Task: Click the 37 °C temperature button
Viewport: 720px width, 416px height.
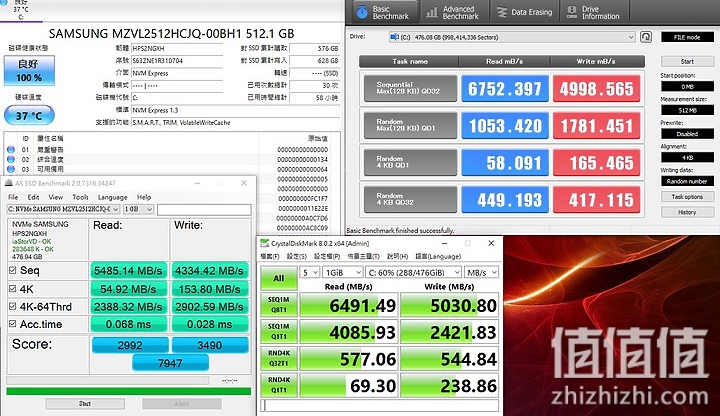Action: coord(29,115)
